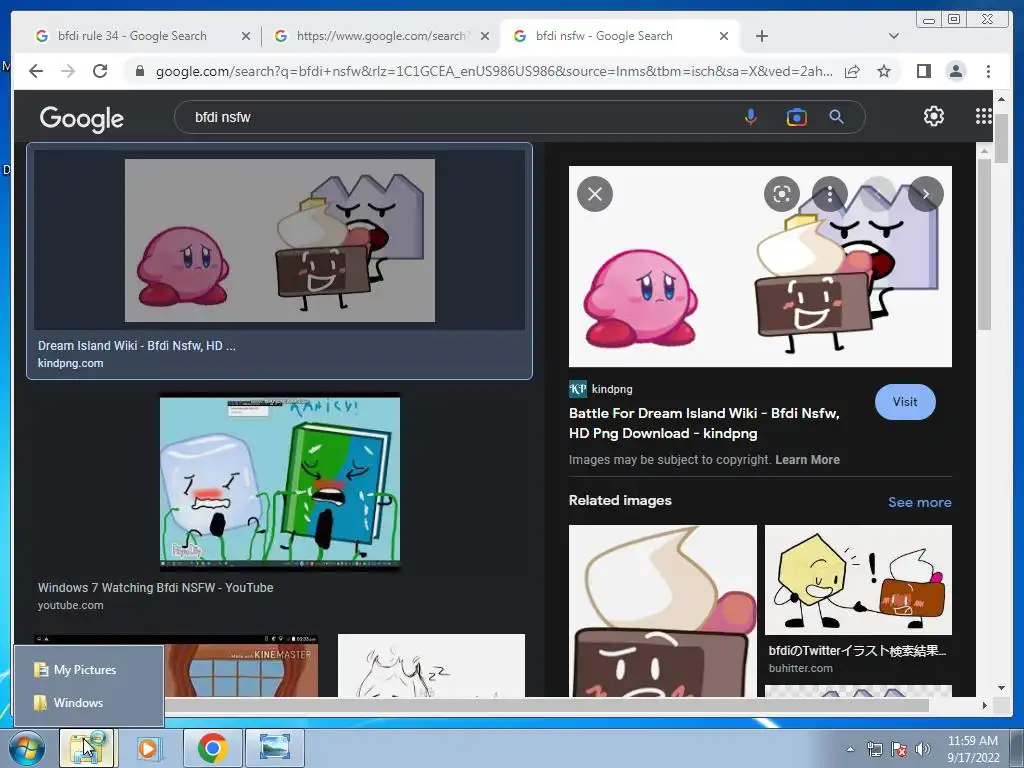Go back to the previous page
The width and height of the screenshot is (1024, 768).
(36, 71)
